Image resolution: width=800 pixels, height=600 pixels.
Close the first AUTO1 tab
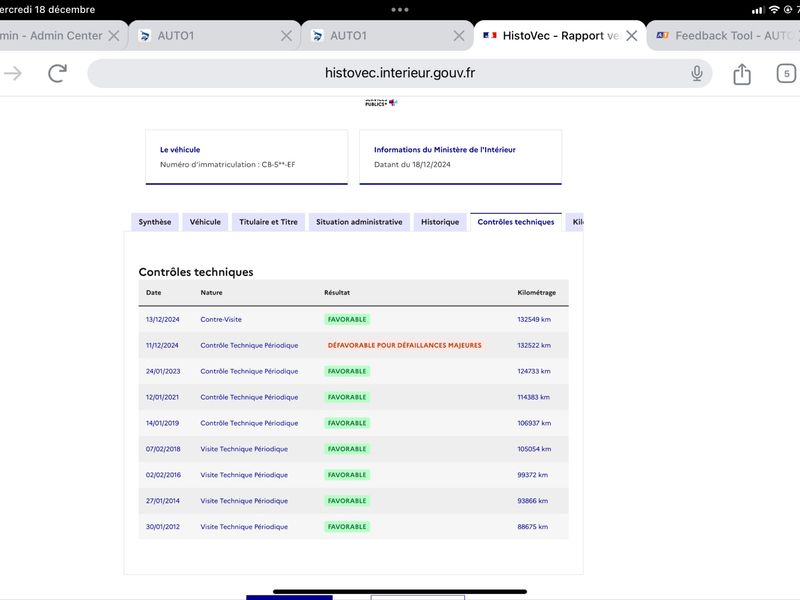point(286,36)
